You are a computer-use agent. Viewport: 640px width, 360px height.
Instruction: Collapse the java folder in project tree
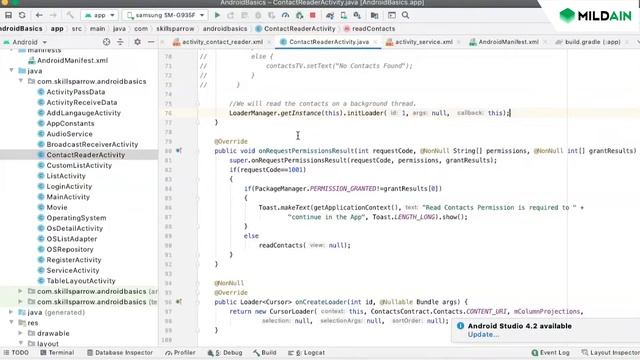pyautogui.click(x=11, y=71)
